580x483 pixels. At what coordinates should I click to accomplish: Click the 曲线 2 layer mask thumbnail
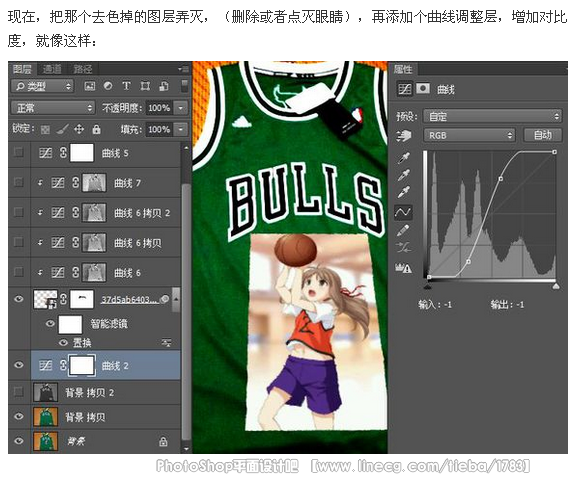pyautogui.click(x=82, y=365)
